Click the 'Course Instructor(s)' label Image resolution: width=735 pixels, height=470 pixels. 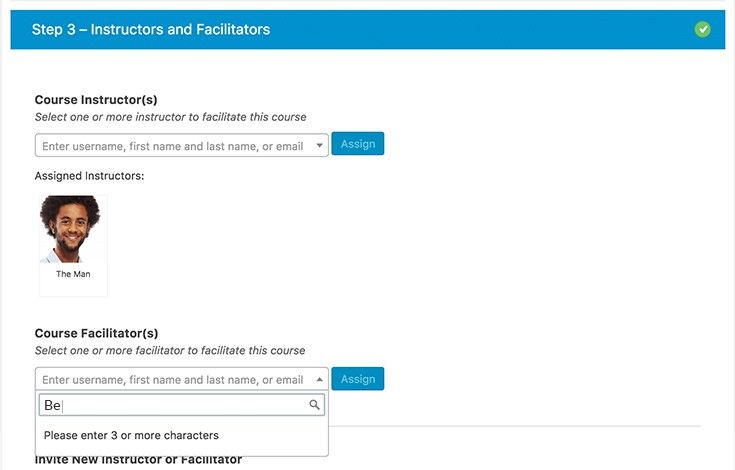[x=96, y=100]
